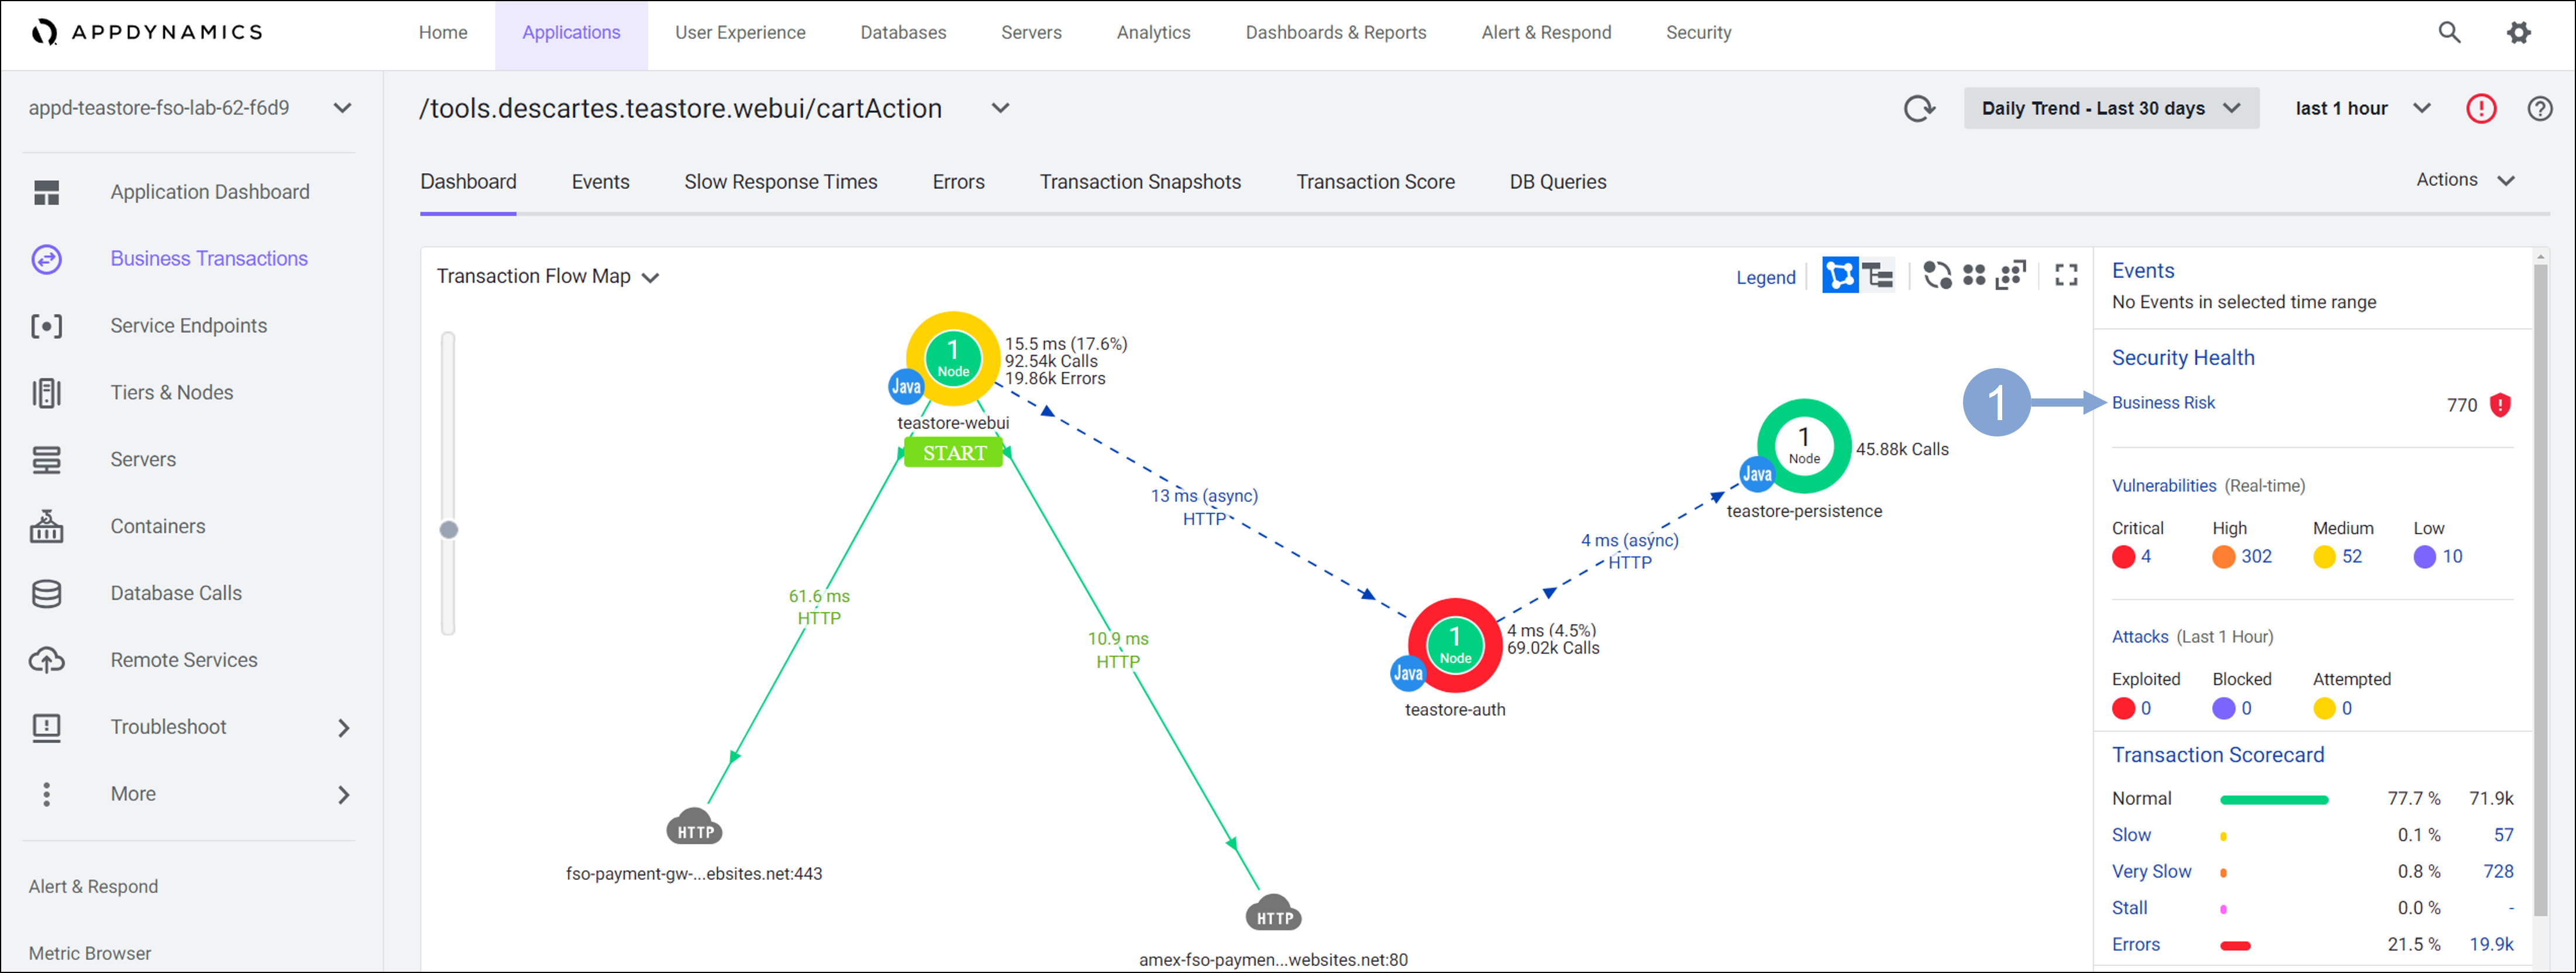This screenshot has height=973, width=2576.
Task: Open the search icon in top bar
Action: pos(2448,33)
